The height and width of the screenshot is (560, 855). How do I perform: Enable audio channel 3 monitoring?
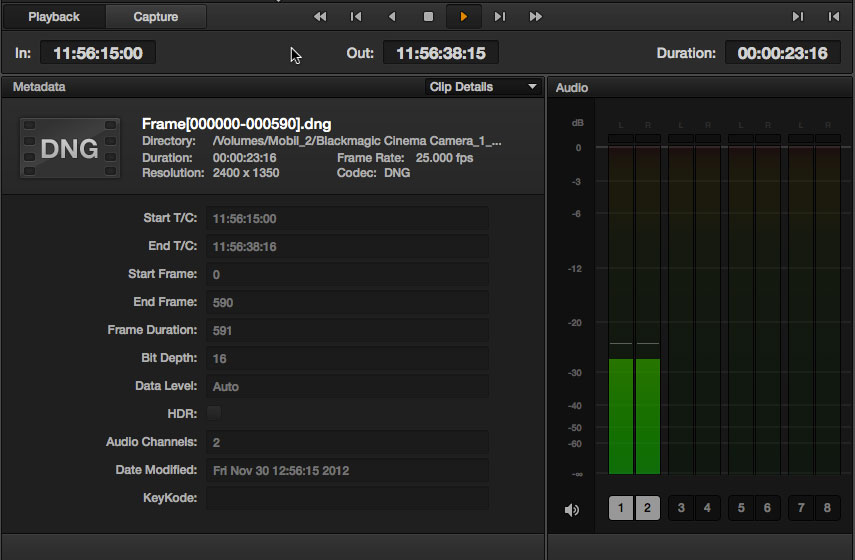click(681, 508)
